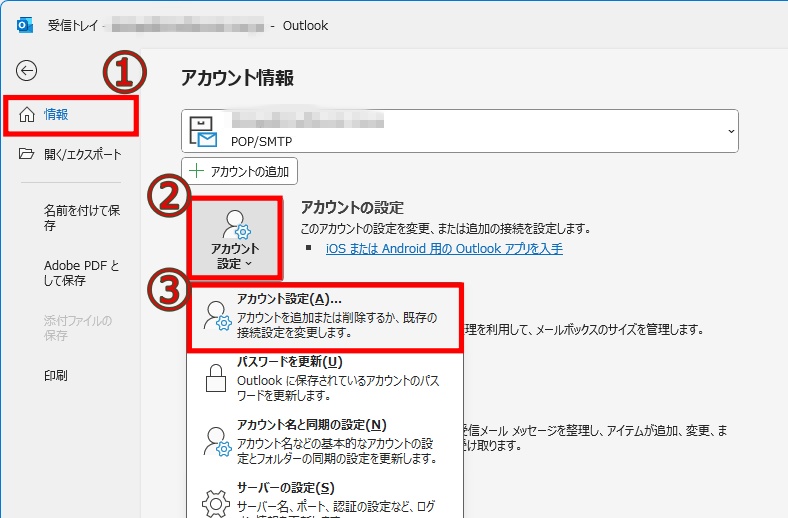Viewport: 788px width, 518px height.
Task: Select 印刷 in the left sidebar
Action: click(56, 376)
